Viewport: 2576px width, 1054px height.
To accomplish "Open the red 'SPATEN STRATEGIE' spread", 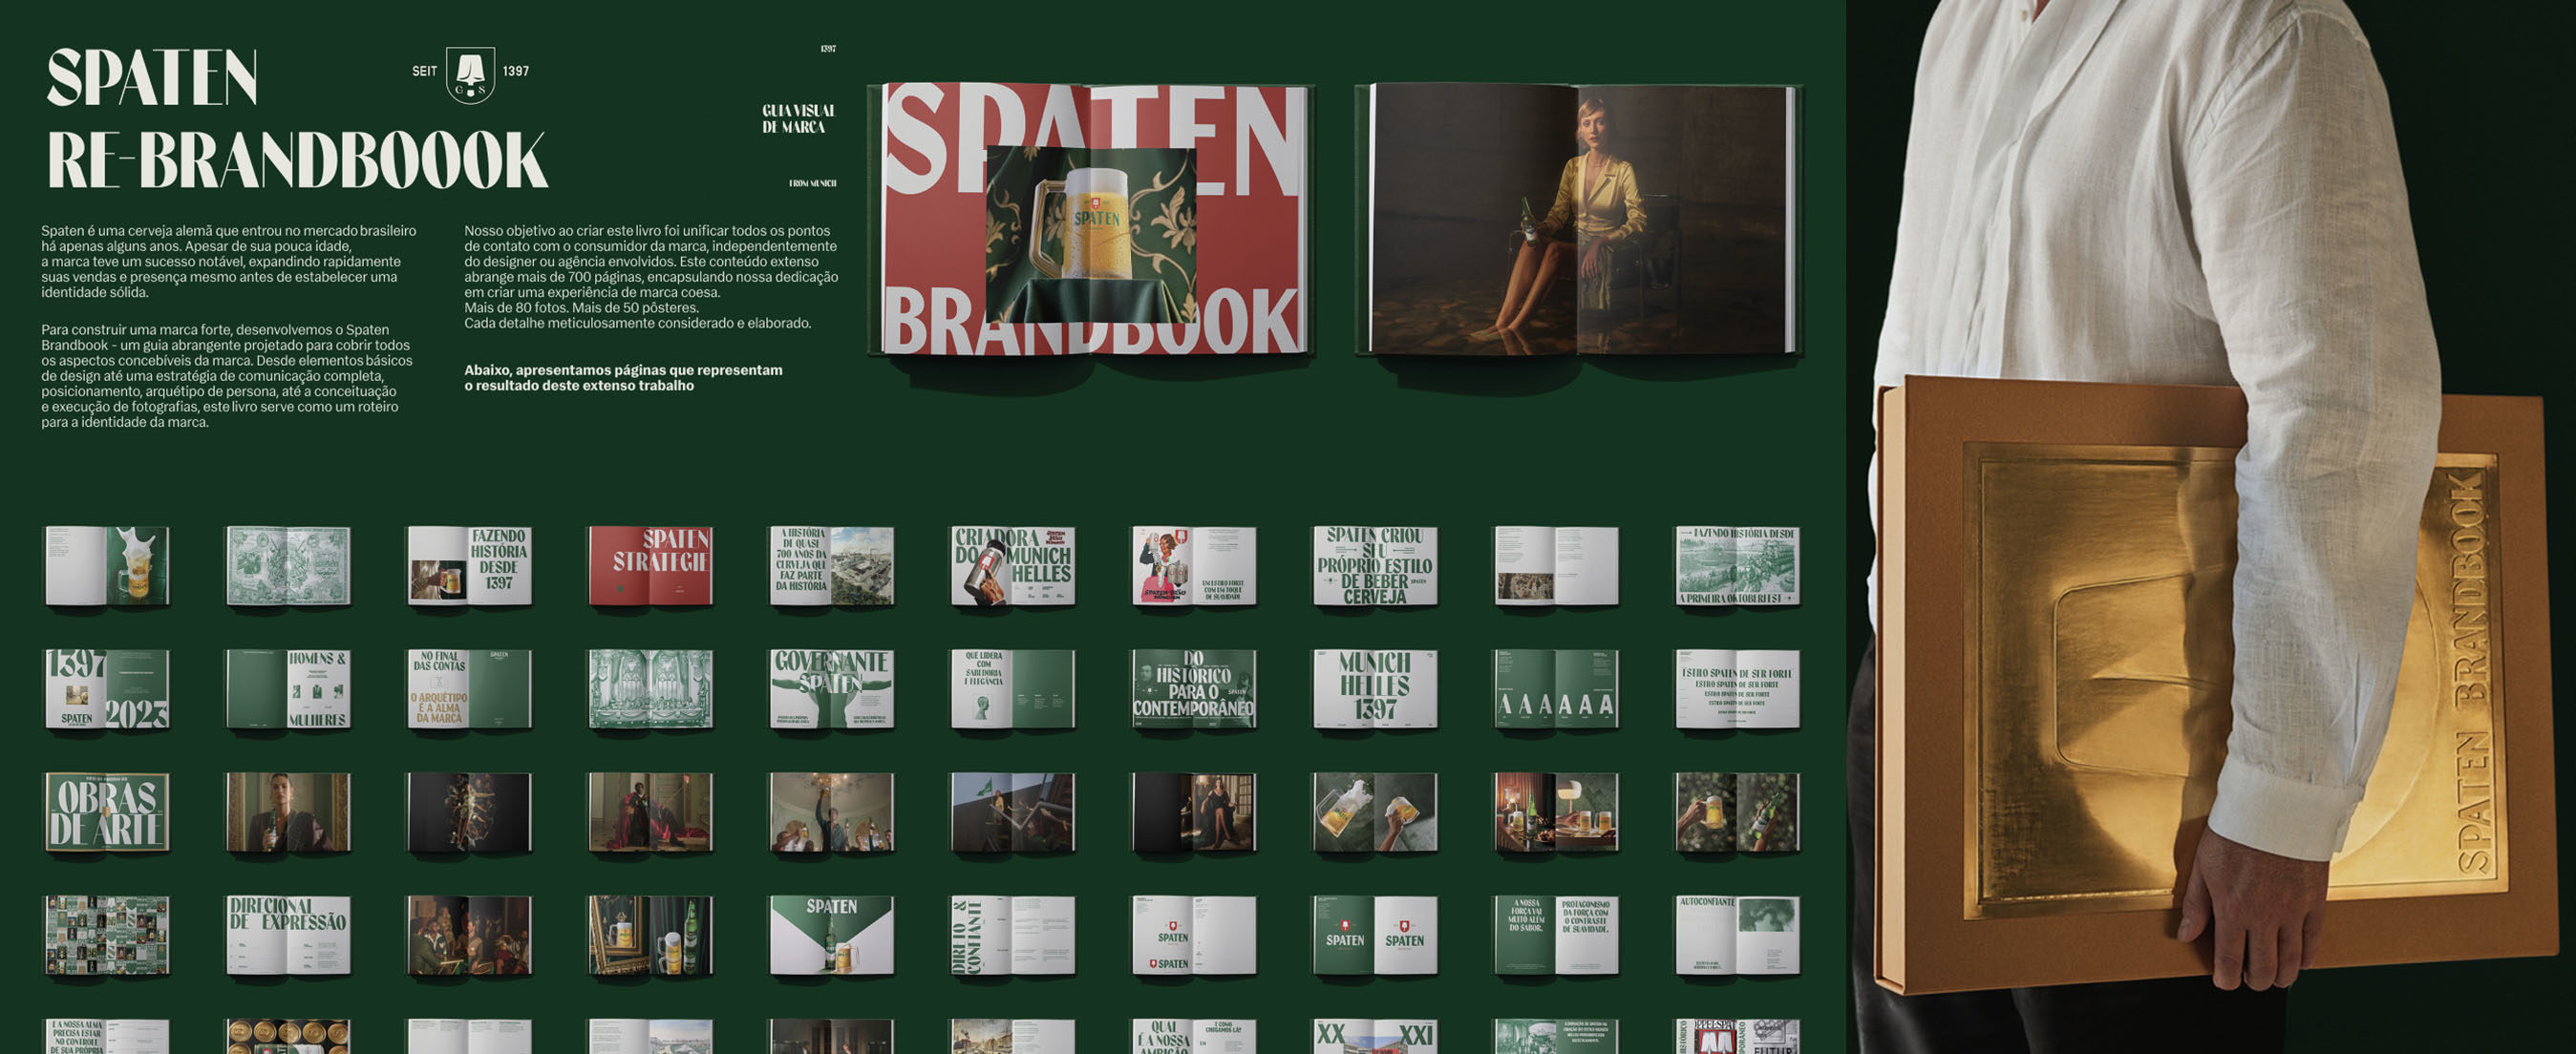I will coord(650,566).
